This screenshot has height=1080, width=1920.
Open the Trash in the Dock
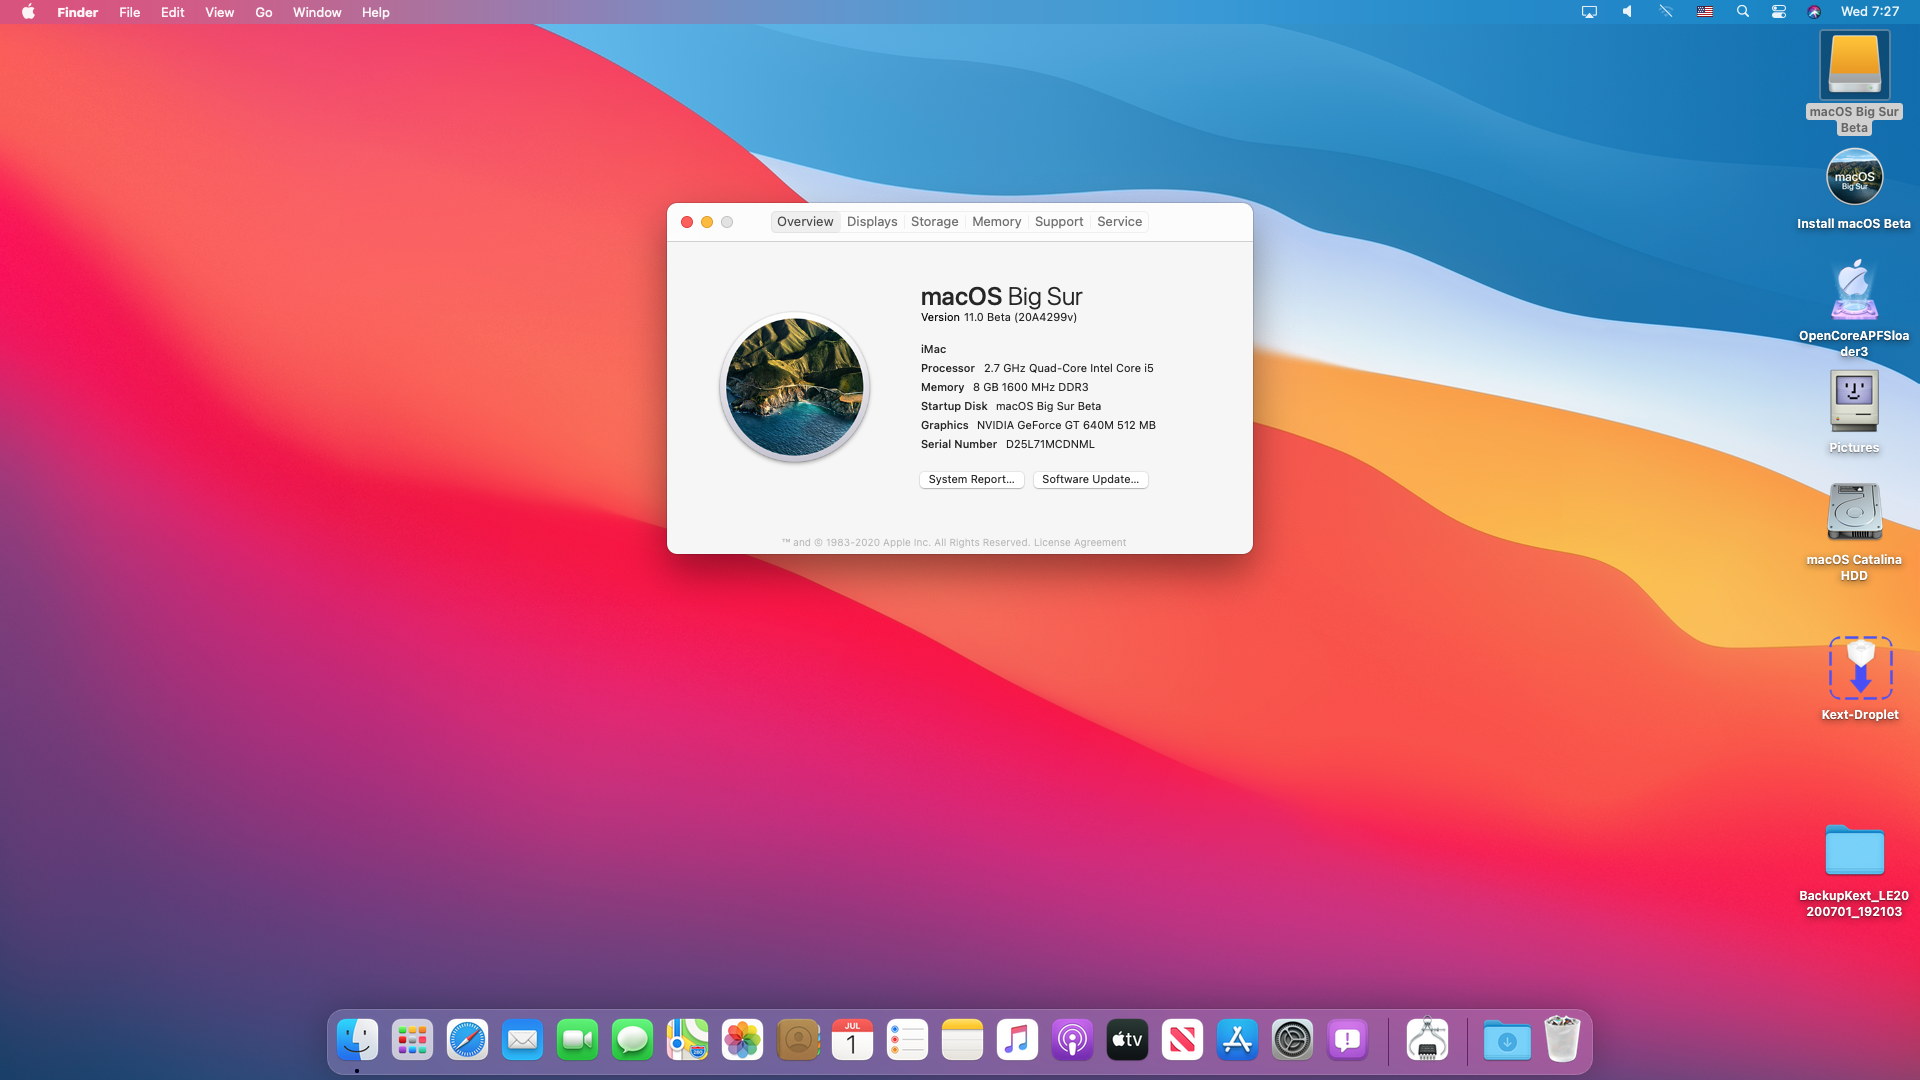[1562, 1041]
